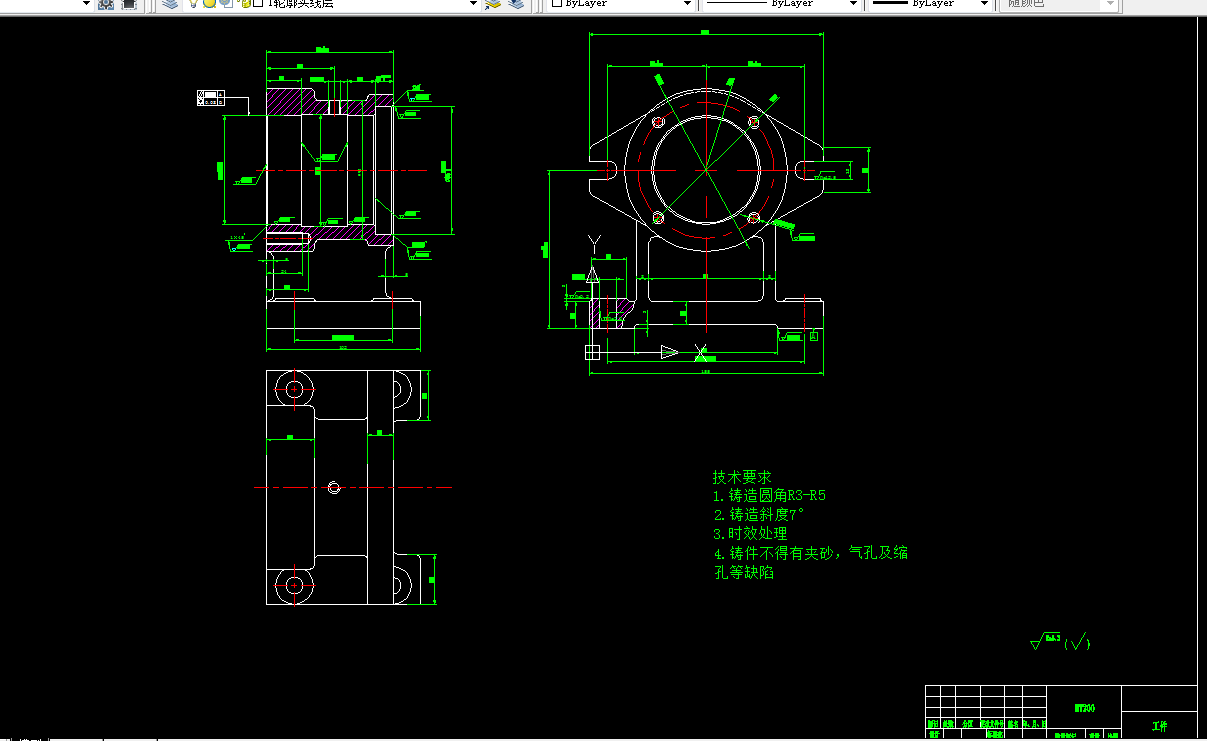The image size is (1207, 741).
Task: Open the grayed plot style dropdown
Action: (1109, 4)
